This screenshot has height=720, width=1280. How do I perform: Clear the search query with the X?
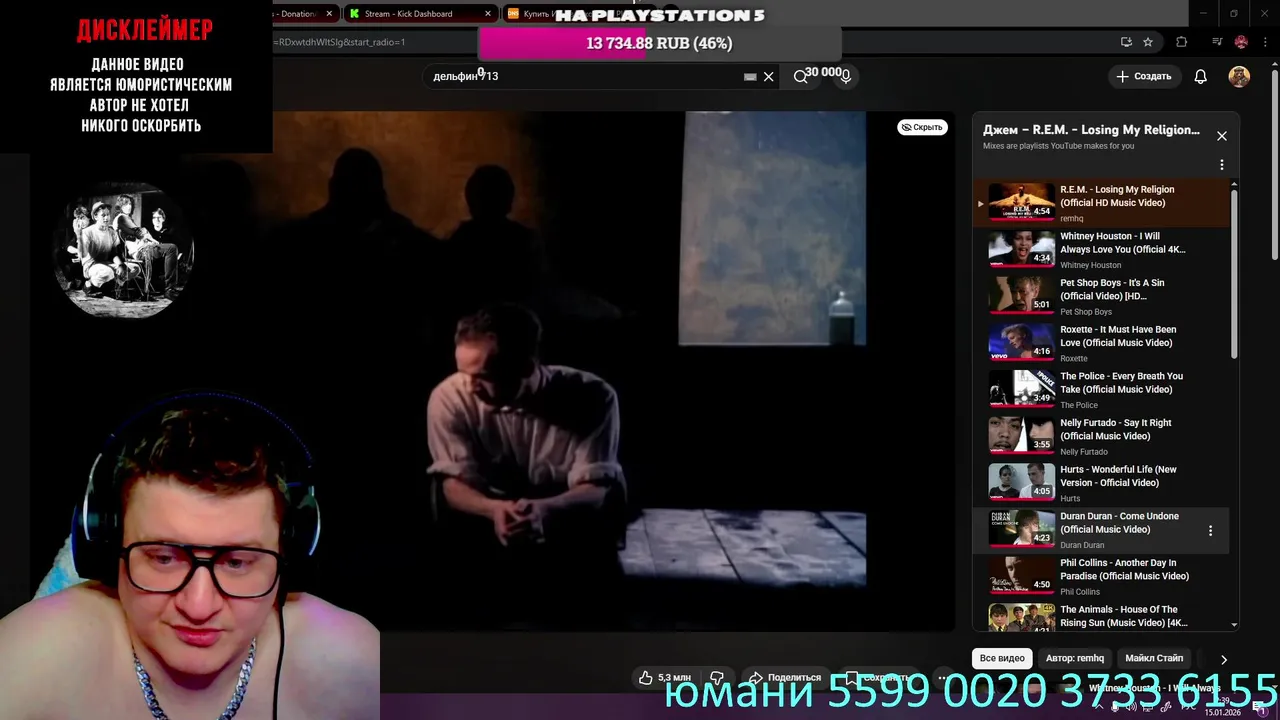point(768,77)
